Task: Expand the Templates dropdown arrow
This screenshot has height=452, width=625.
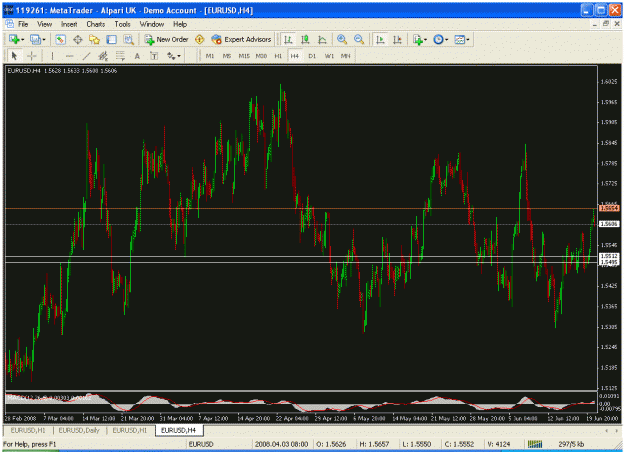Action: tap(468, 39)
